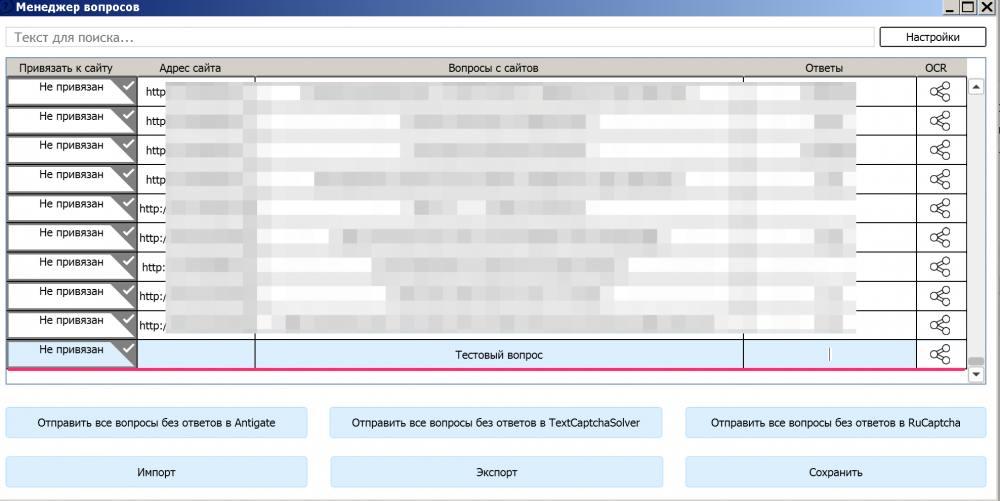The height and width of the screenshot is (501, 1000).
Task: Click OCR icon in Тестовый вопрос row
Action: click(x=940, y=354)
